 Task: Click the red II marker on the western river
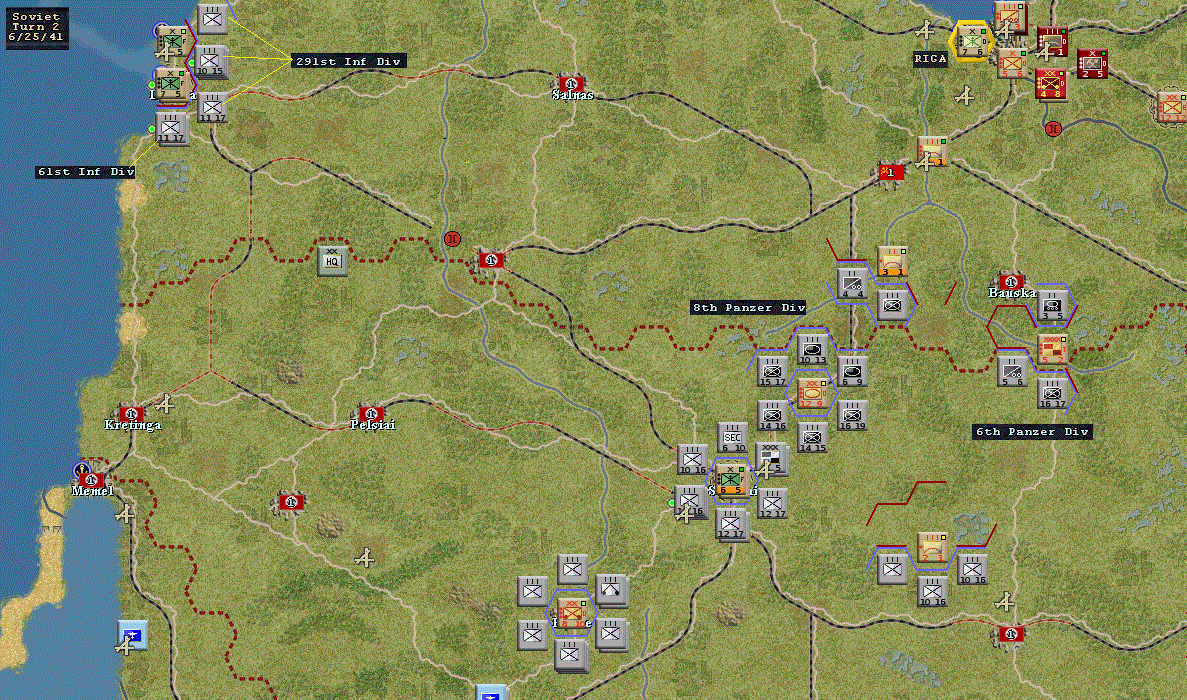click(452, 239)
